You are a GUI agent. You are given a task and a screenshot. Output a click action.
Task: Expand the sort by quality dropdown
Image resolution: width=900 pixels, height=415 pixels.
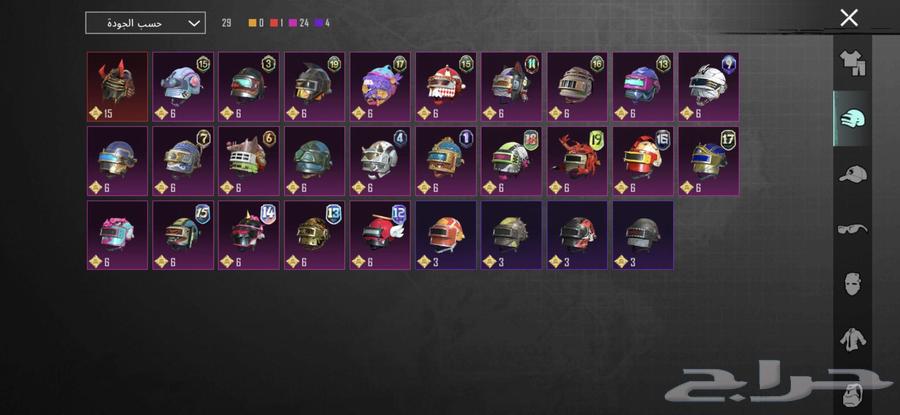coord(145,23)
